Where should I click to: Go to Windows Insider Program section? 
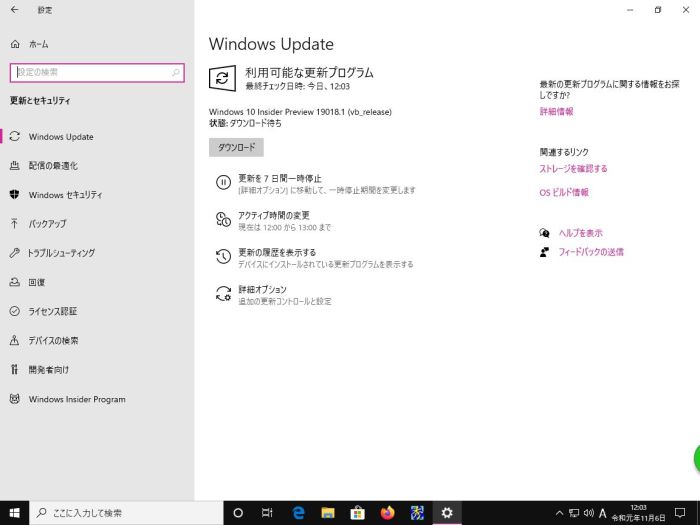pos(77,399)
